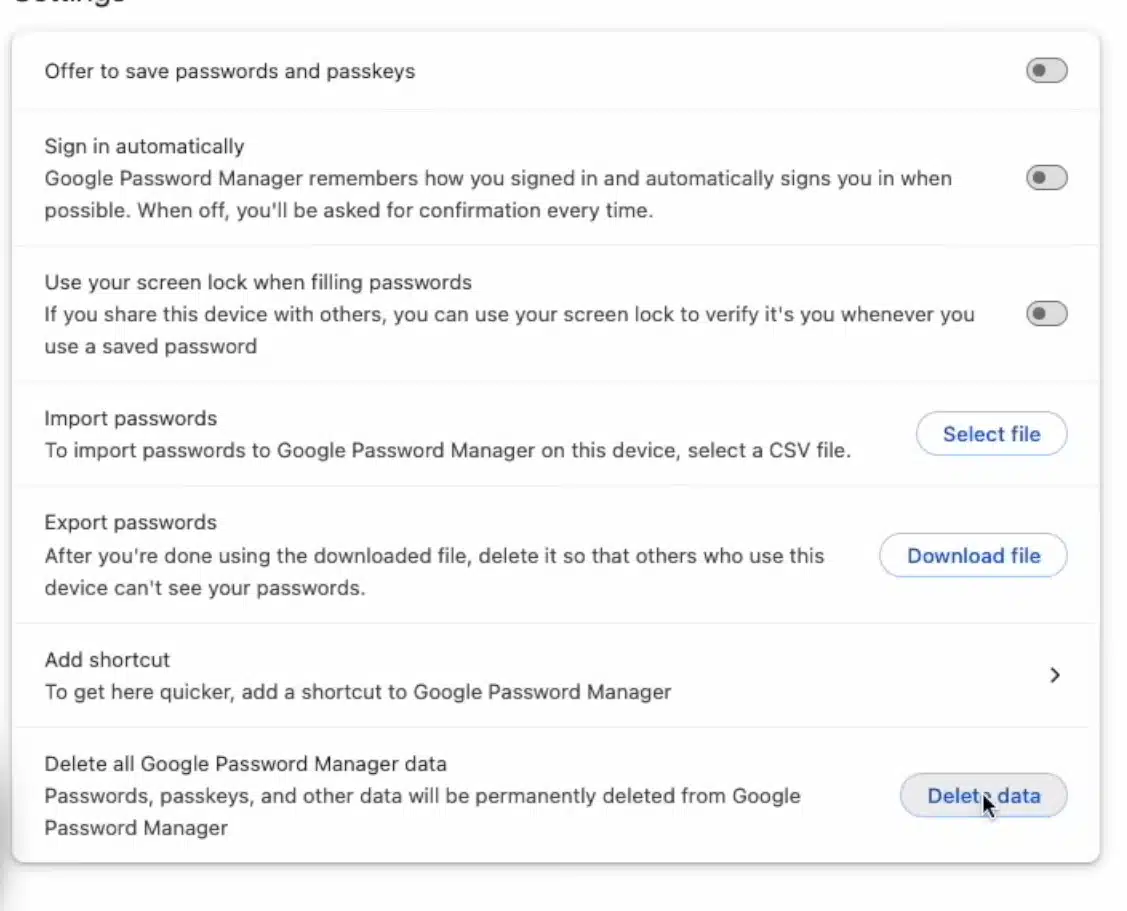
Task: Click the Delete all Google Password Manager data row
Action: pos(400,795)
